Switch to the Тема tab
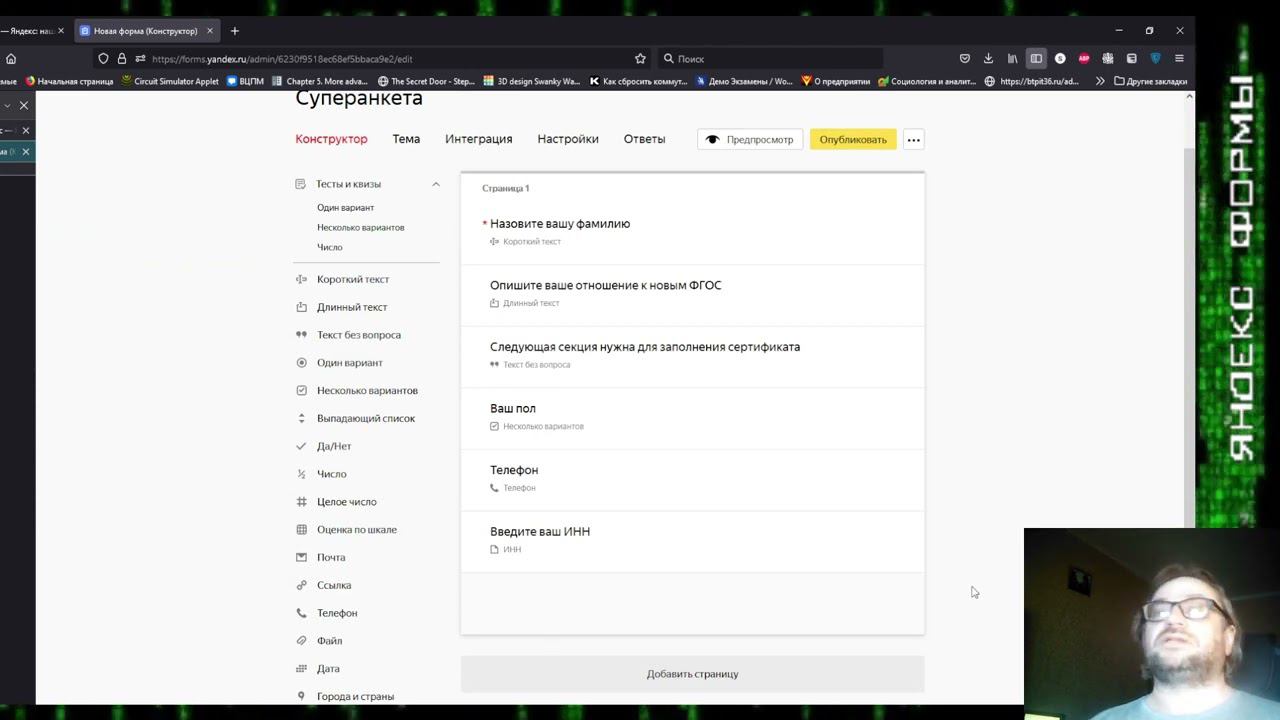The width and height of the screenshot is (1280, 720). 406,139
